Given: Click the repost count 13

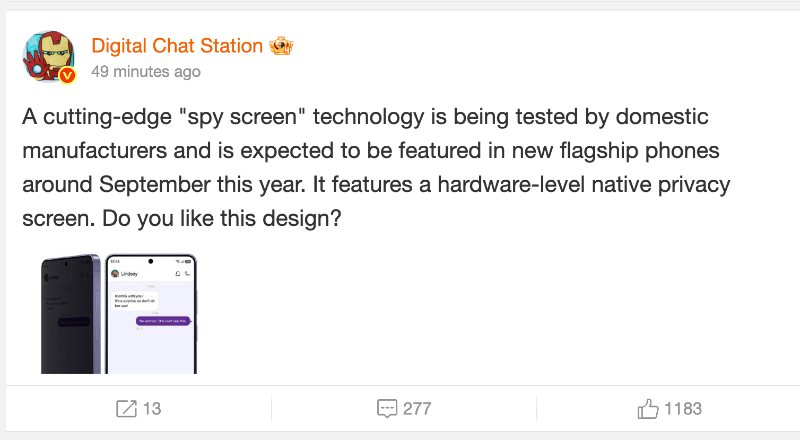Looking at the screenshot, I should click(152, 408).
